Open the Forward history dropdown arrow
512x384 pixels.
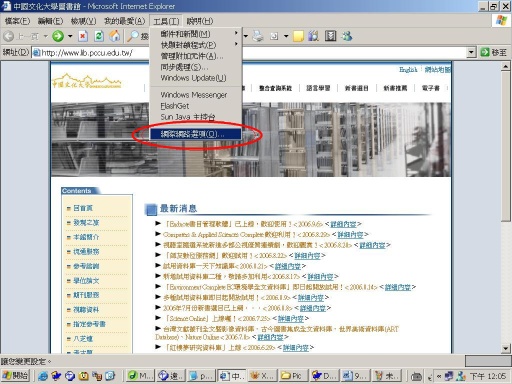(70, 36)
